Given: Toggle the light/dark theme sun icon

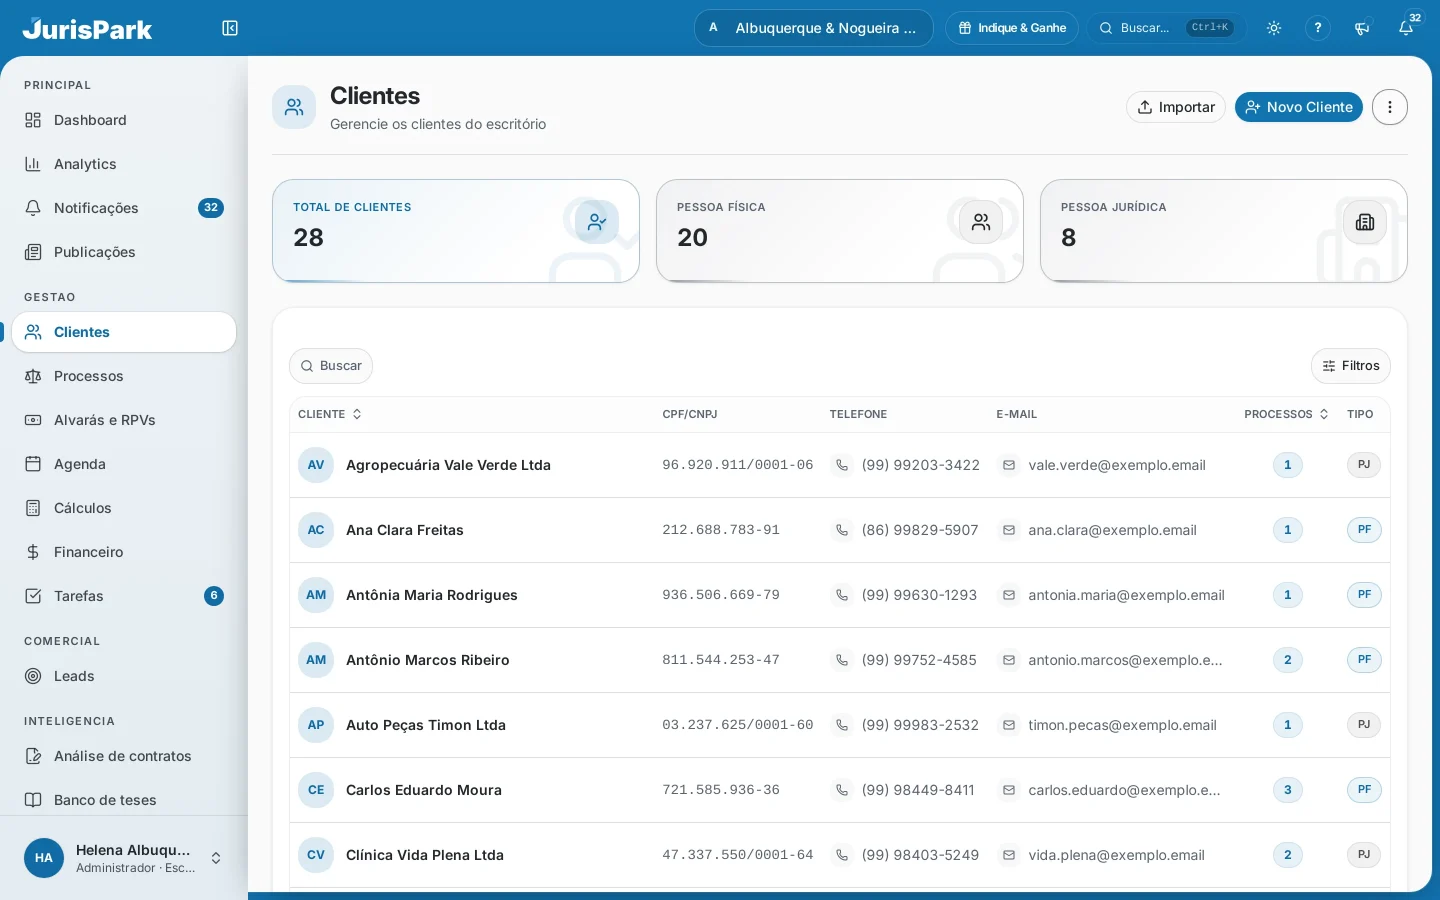Looking at the screenshot, I should point(1274,28).
